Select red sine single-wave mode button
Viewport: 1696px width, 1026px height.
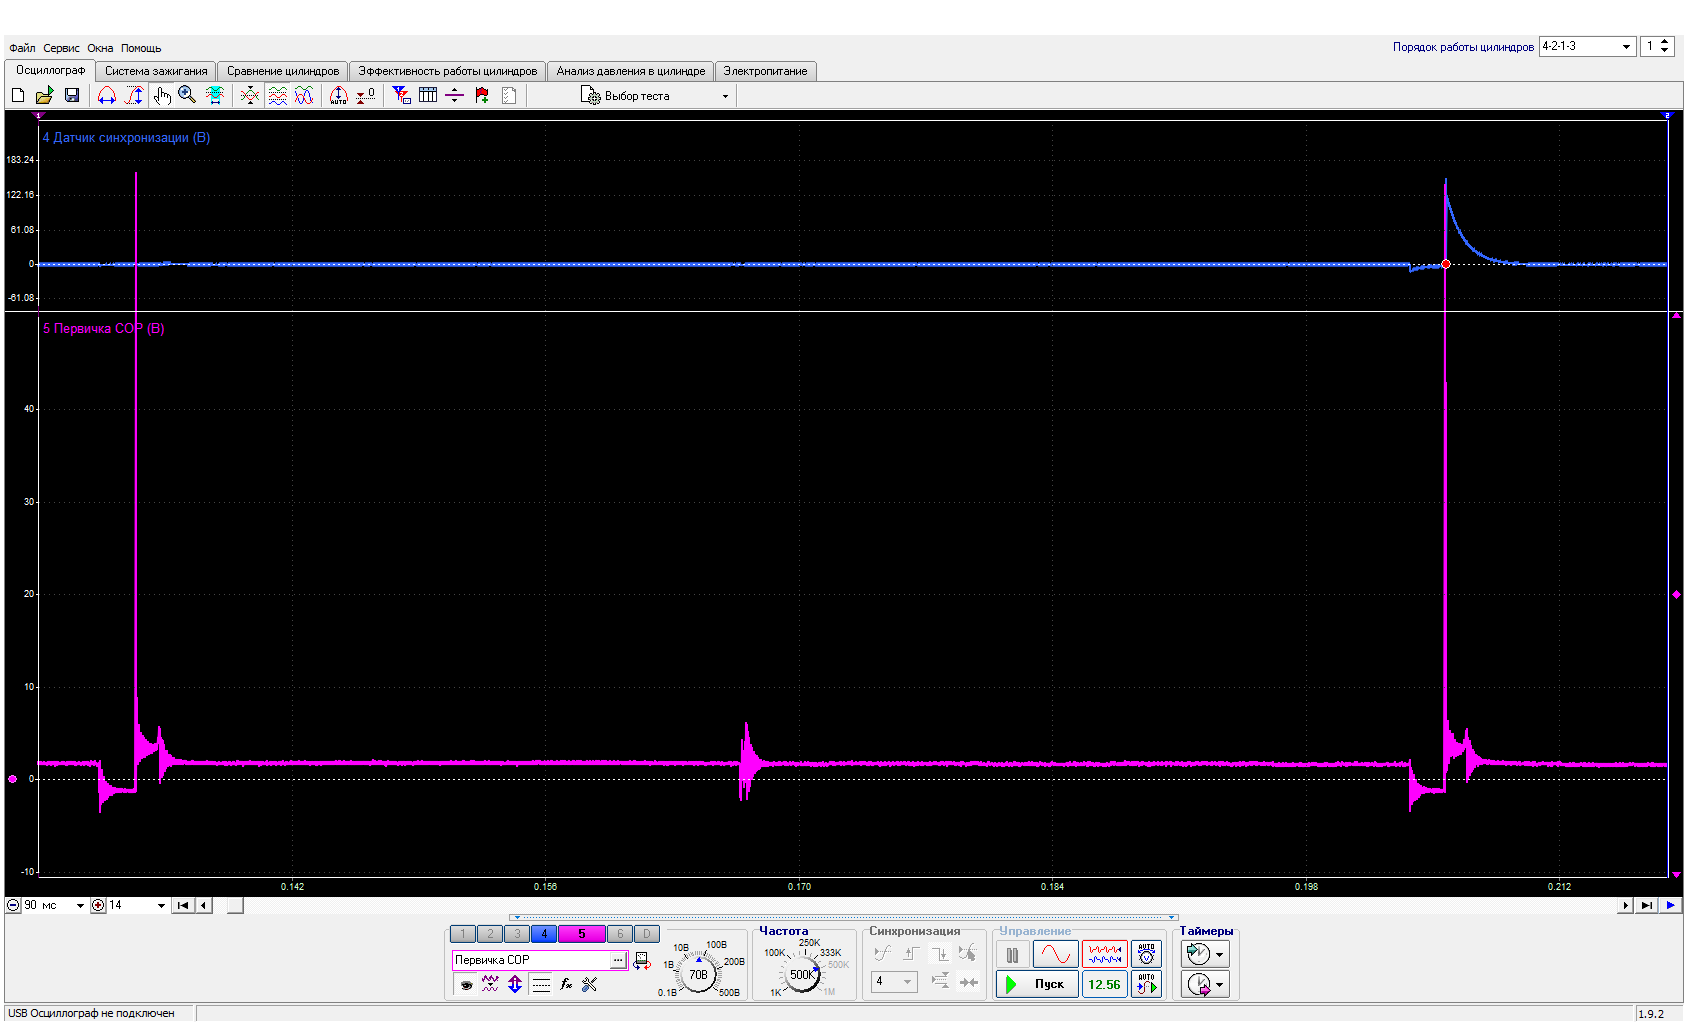(1055, 955)
